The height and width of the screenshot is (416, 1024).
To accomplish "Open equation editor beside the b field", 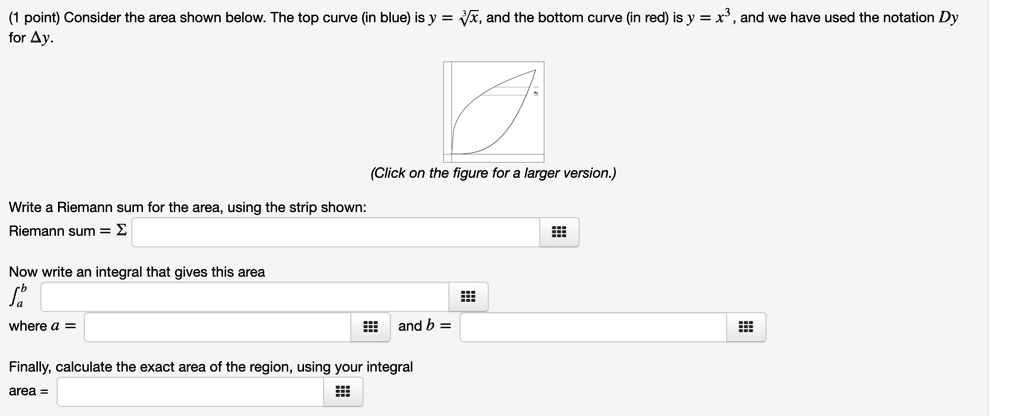I will click(x=746, y=327).
